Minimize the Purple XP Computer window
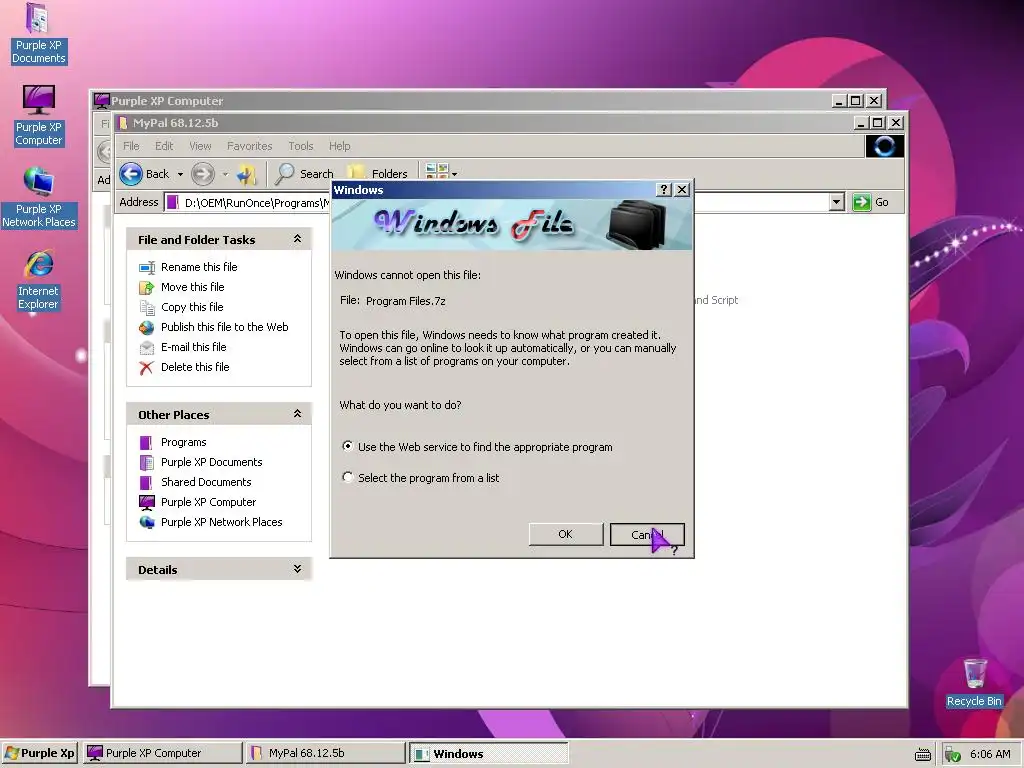 pos(839,101)
